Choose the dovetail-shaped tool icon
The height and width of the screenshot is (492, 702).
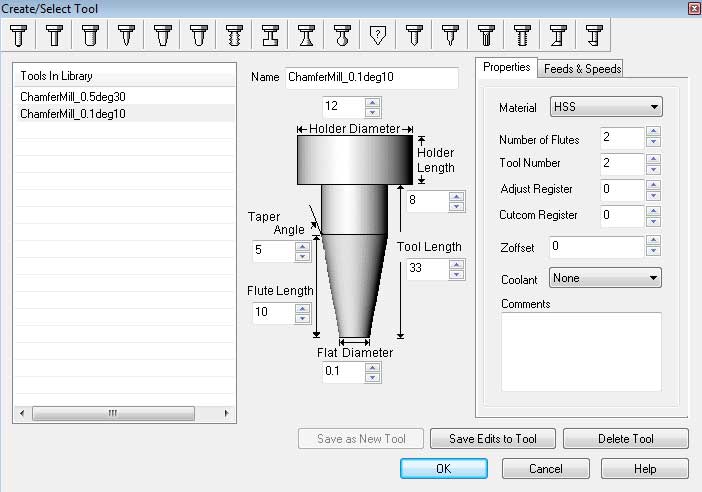tap(306, 36)
